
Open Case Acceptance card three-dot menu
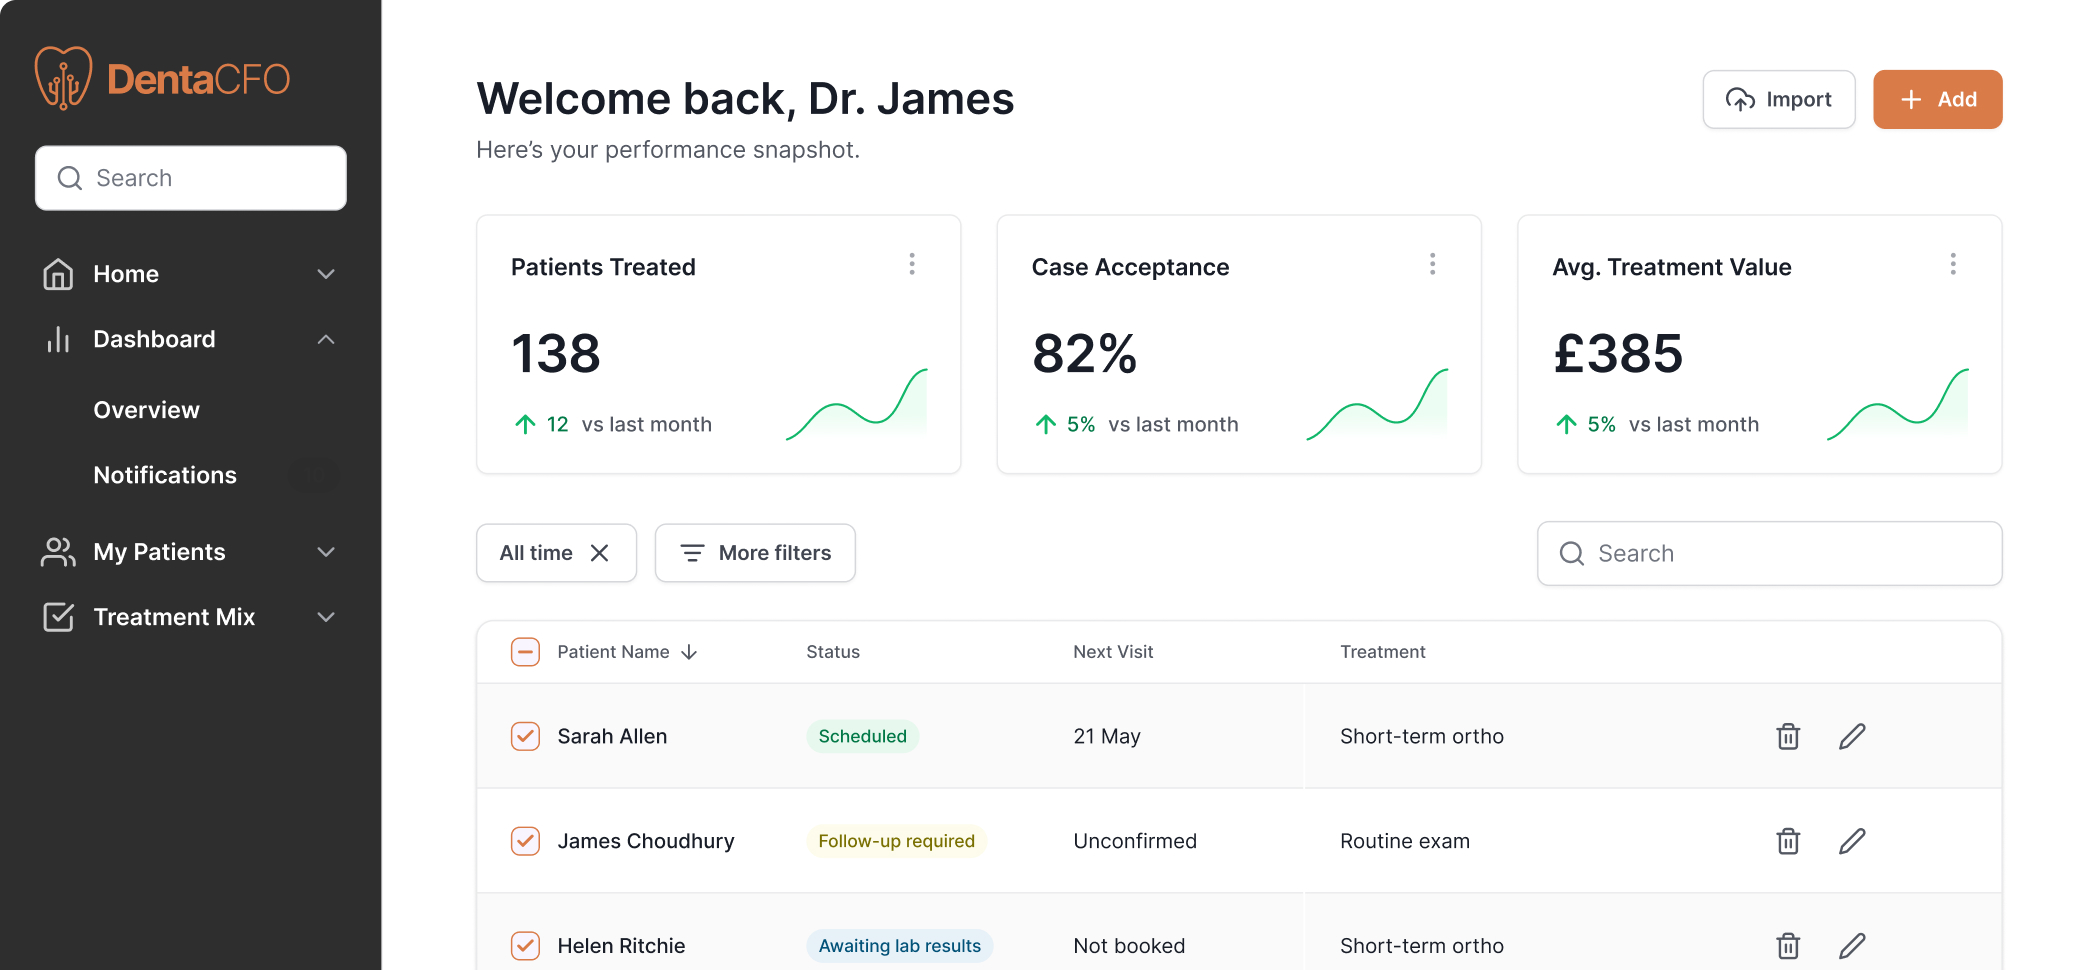tap(1432, 264)
